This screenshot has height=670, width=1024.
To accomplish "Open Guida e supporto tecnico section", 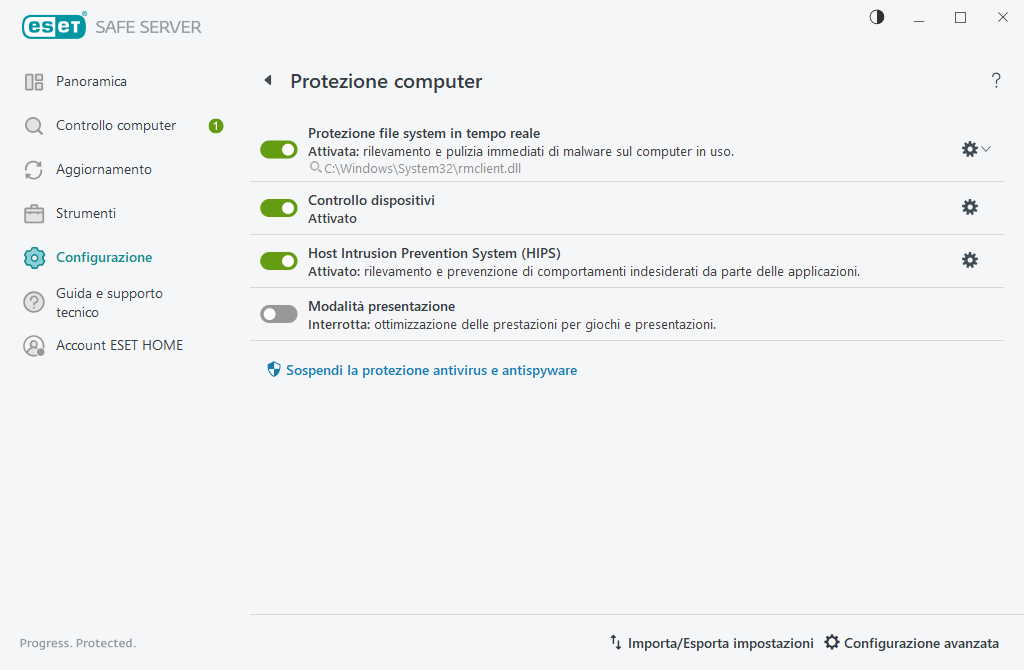I will pos(33,302).
